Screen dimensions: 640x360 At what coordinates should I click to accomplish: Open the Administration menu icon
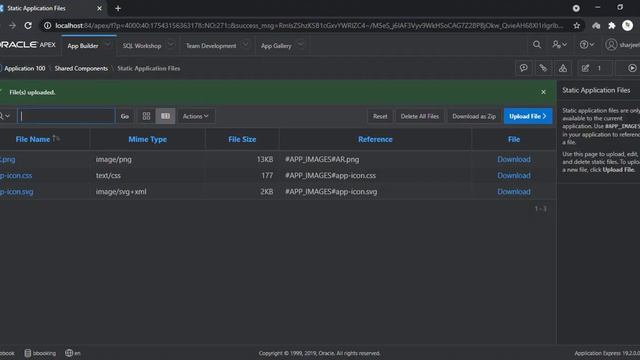559,45
